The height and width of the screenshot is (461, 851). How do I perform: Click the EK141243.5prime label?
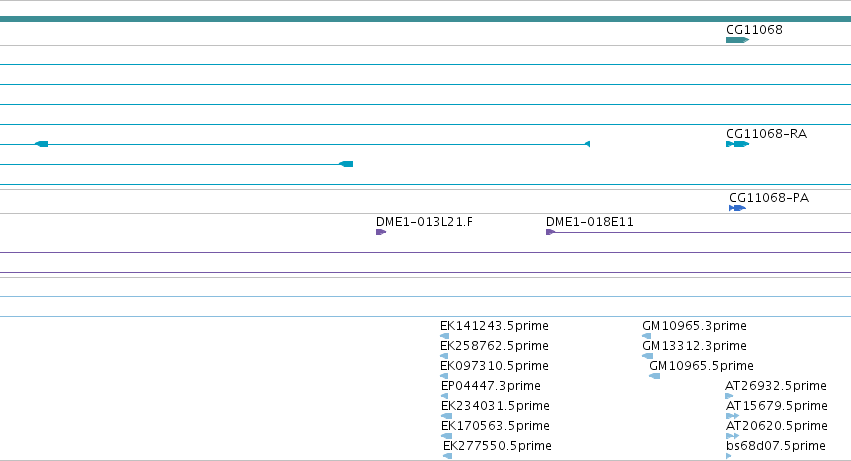(x=494, y=326)
